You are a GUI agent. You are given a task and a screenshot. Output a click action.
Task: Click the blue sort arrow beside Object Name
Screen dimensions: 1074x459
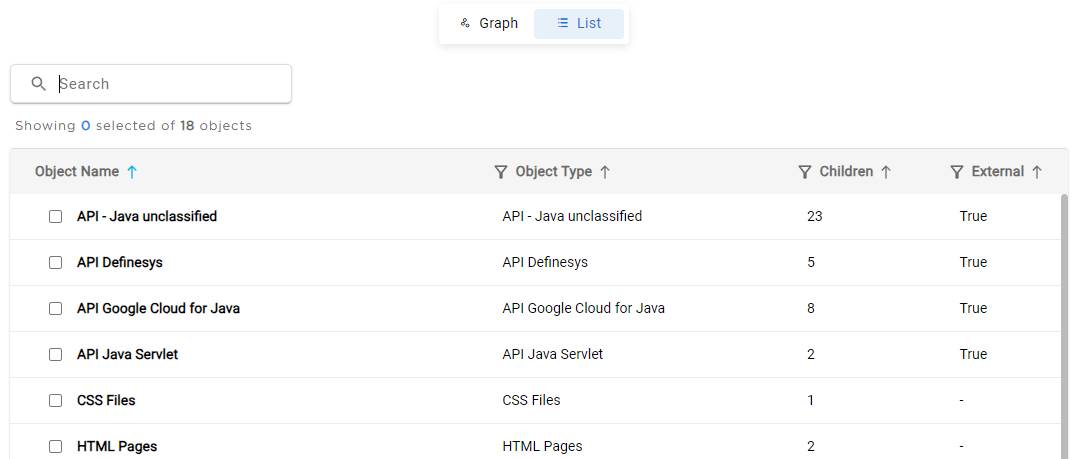[132, 172]
